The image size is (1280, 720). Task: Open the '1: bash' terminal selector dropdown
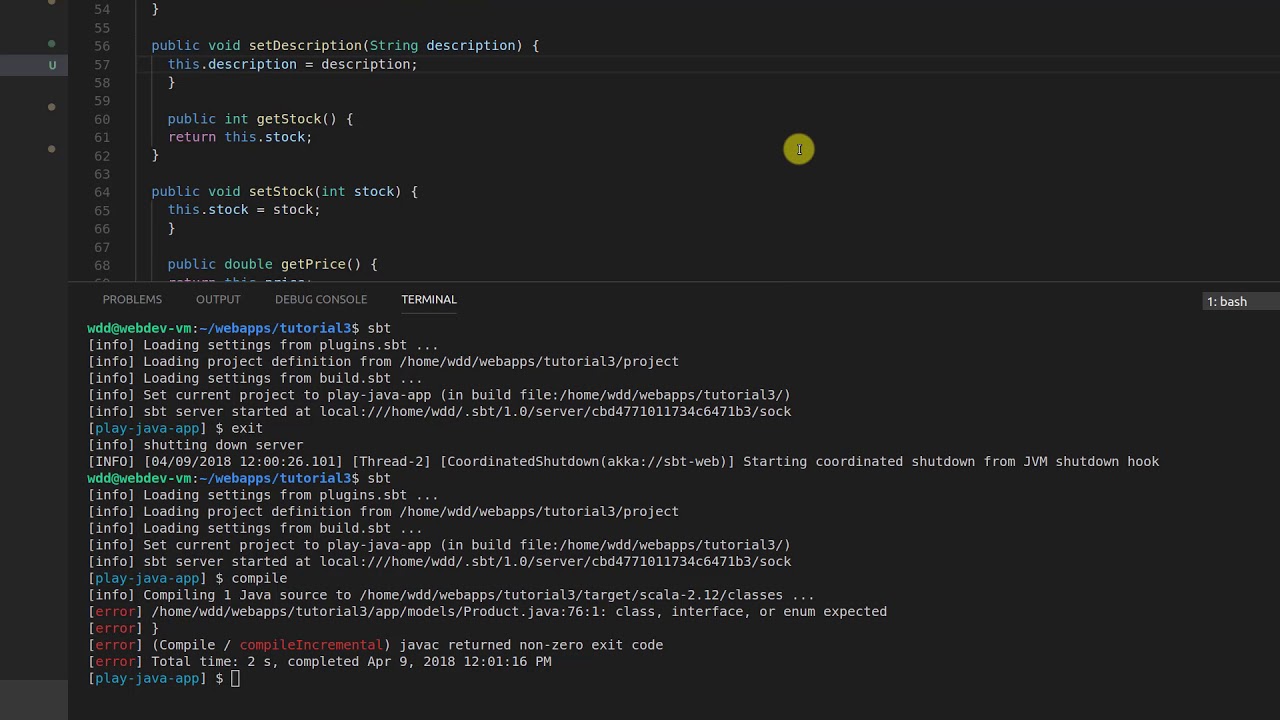point(1241,301)
